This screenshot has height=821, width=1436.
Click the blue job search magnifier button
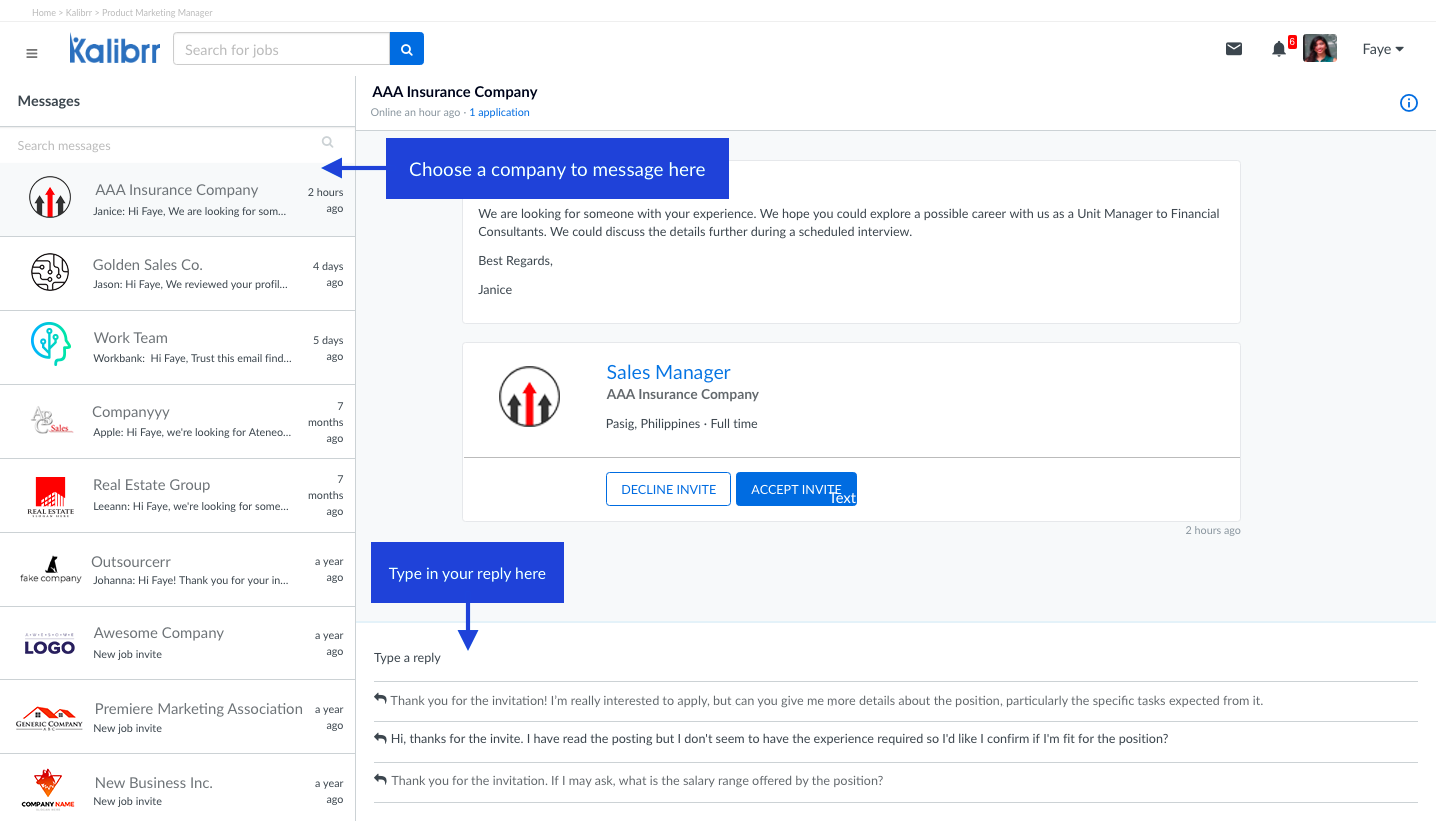(x=406, y=49)
